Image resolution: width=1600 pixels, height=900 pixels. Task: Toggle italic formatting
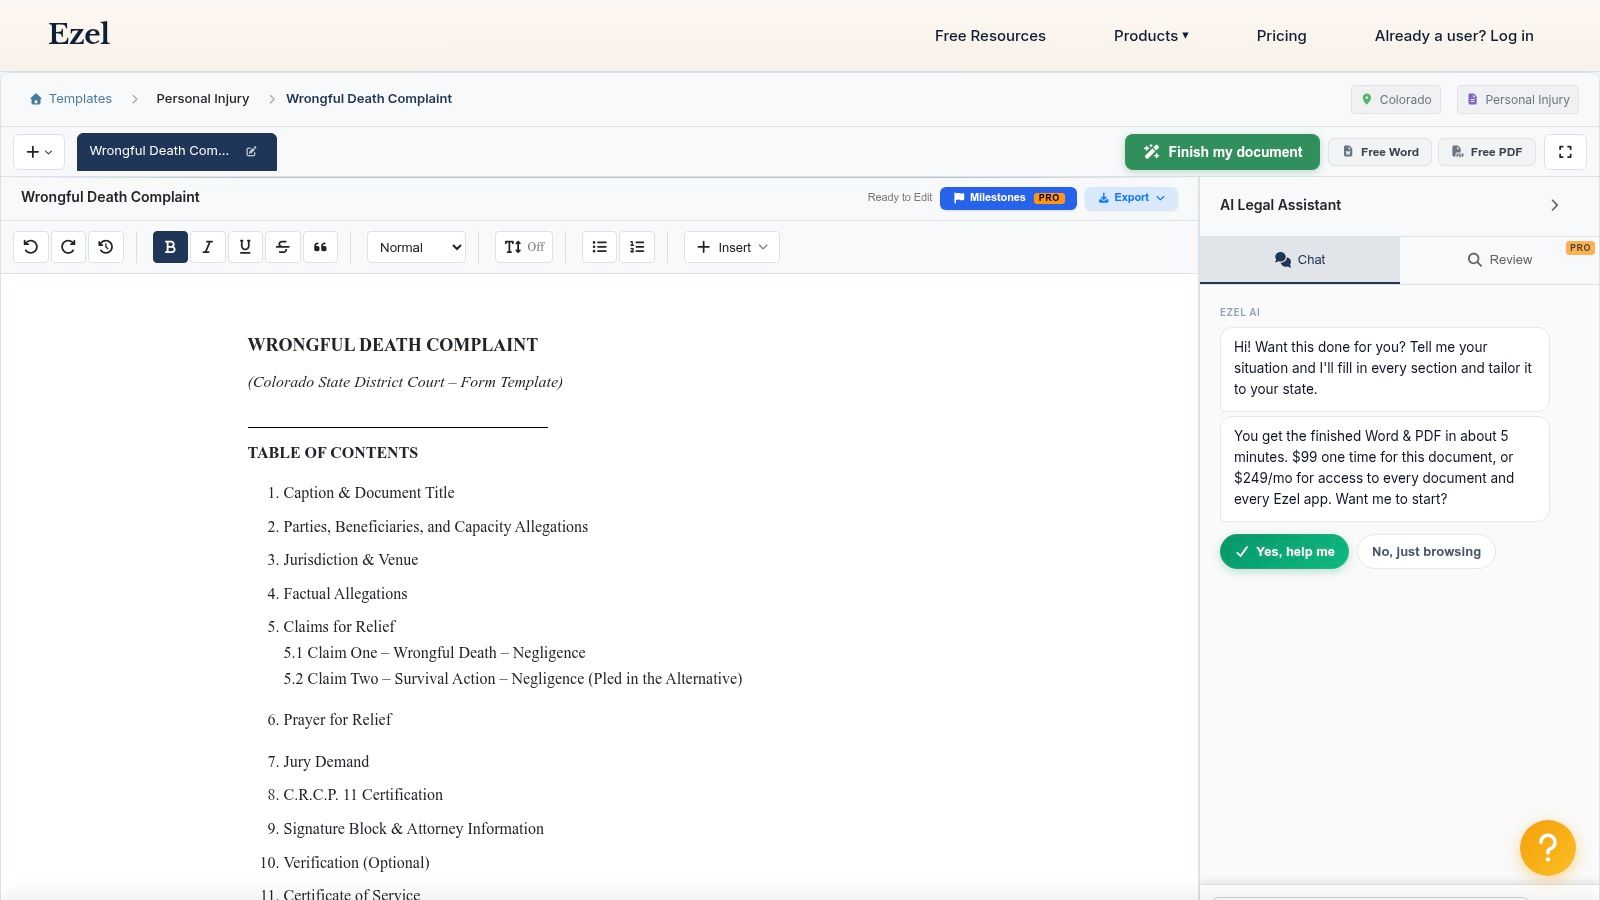[x=207, y=247]
